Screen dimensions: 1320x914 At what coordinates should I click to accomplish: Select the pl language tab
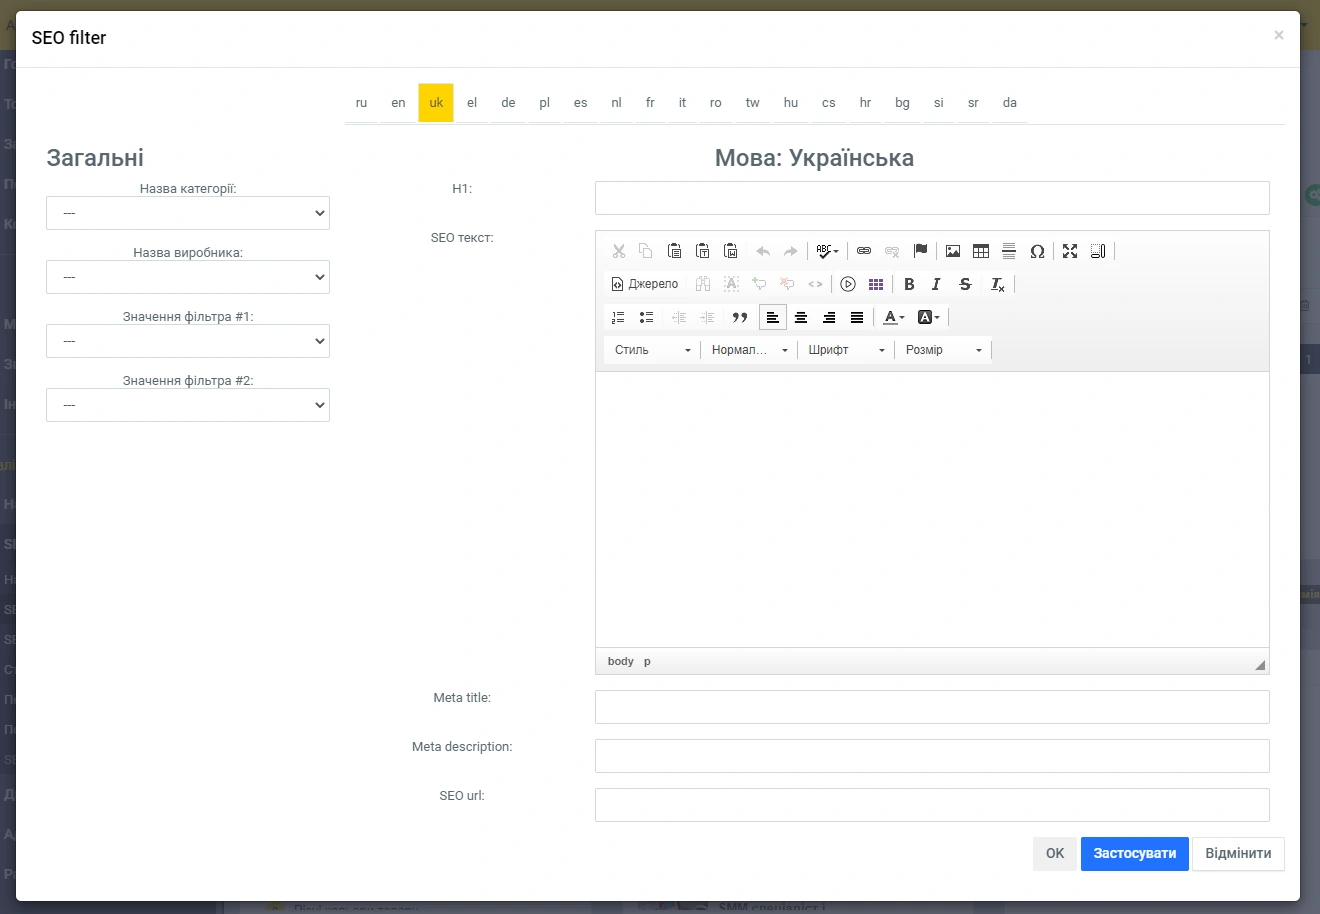pyautogui.click(x=544, y=103)
